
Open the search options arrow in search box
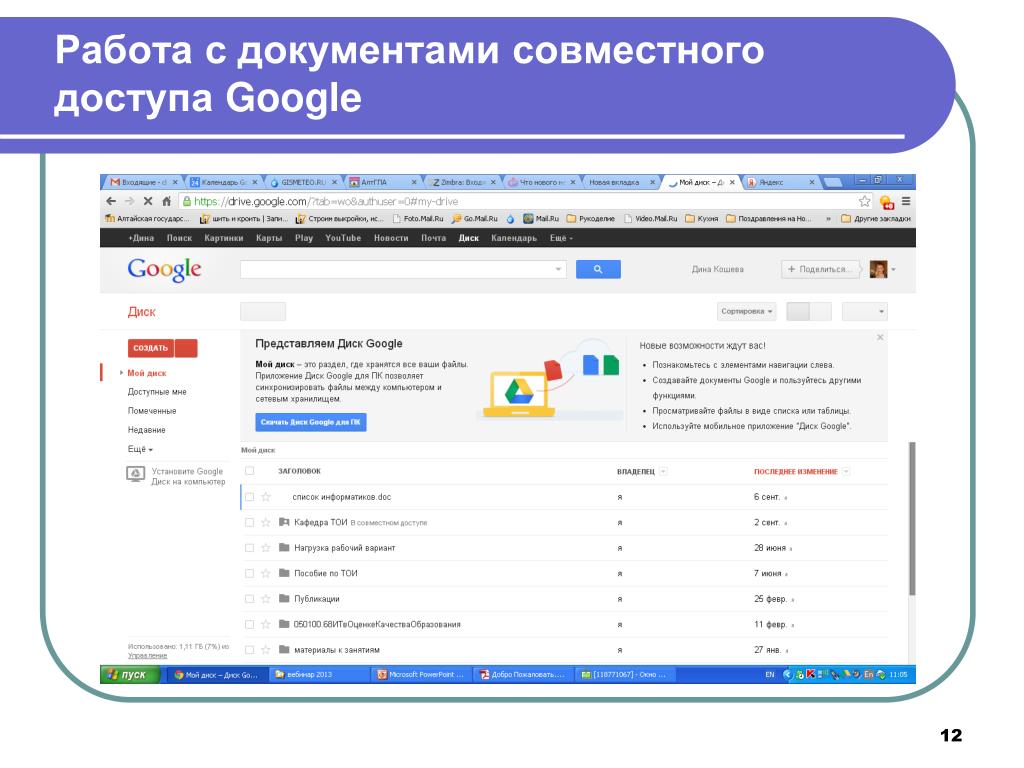[558, 269]
